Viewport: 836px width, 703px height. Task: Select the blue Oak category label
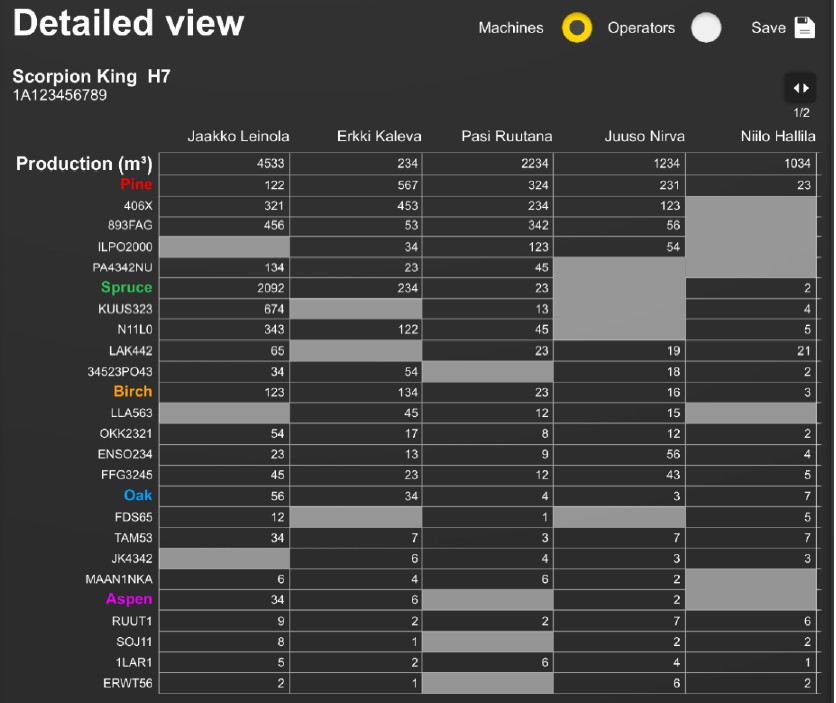pyautogui.click(x=138, y=496)
